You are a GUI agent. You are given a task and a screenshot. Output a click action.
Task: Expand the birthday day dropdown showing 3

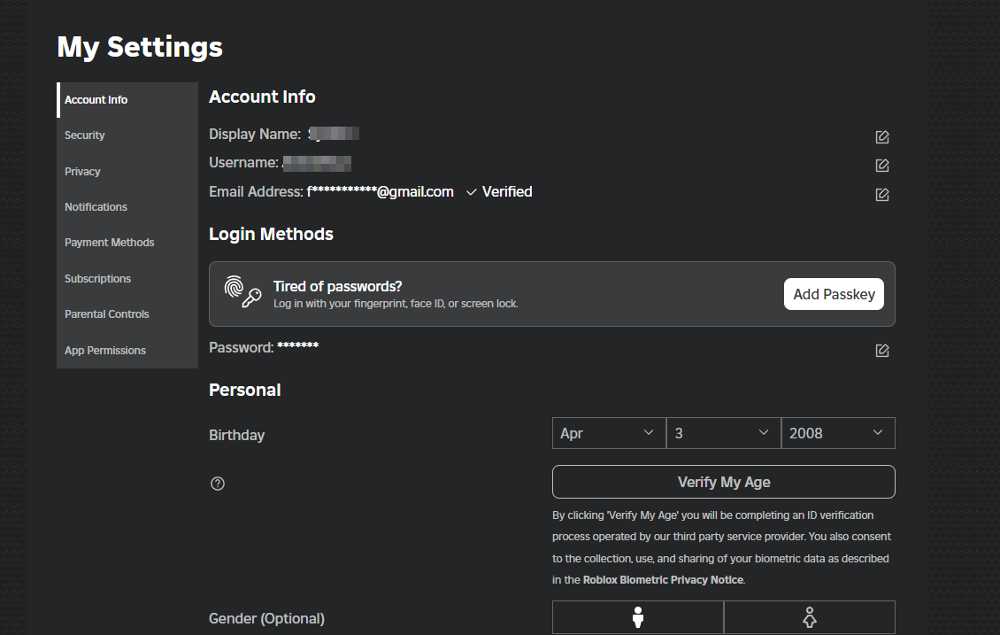click(722, 433)
